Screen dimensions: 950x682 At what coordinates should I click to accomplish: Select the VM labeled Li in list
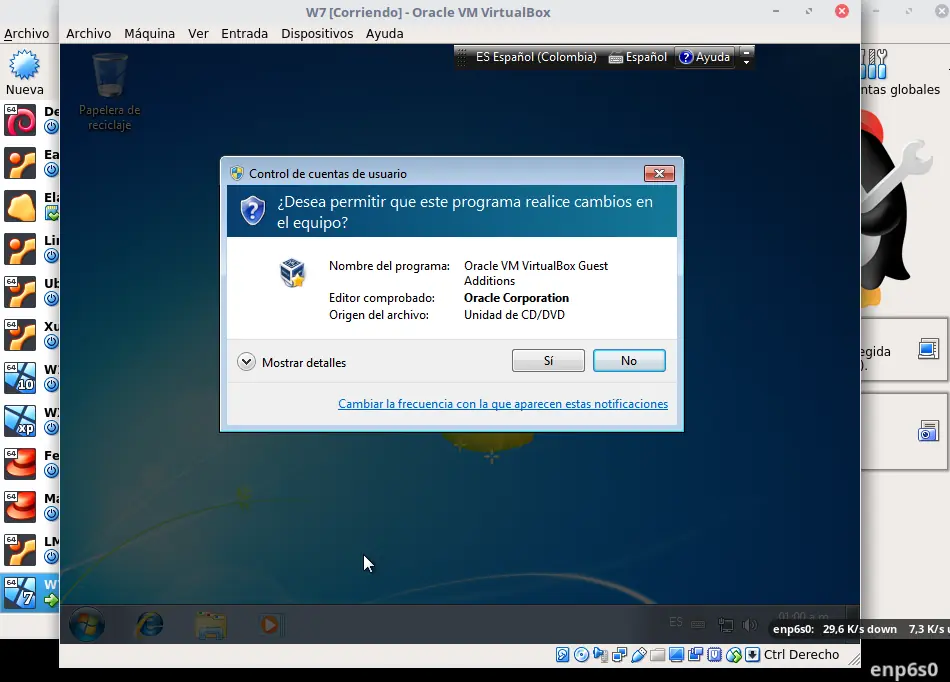(20, 249)
